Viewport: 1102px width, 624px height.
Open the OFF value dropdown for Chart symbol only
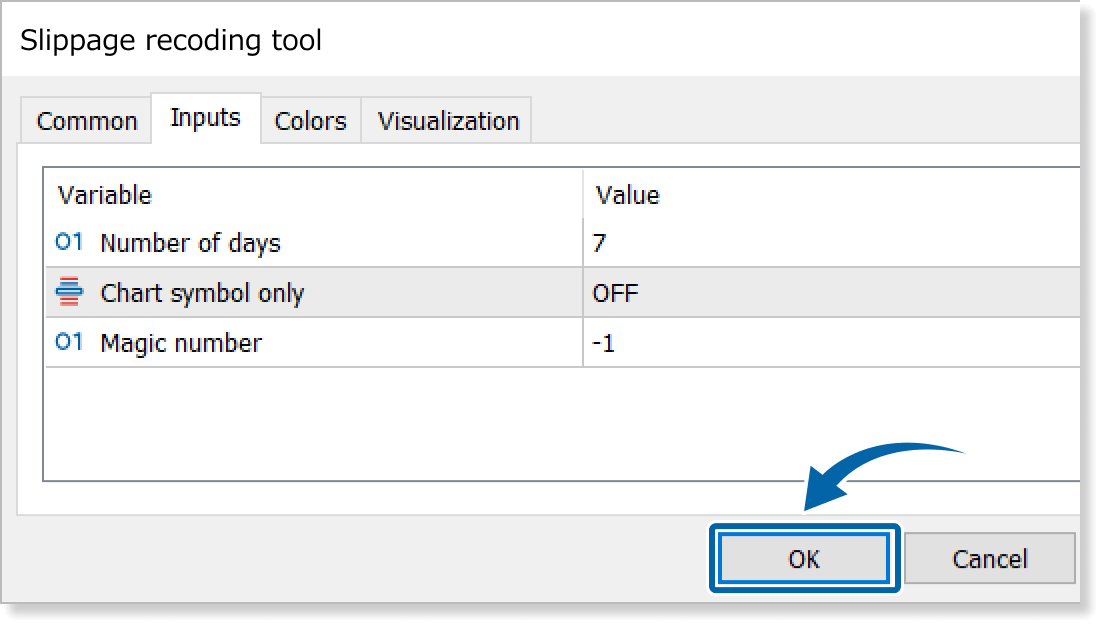pos(830,293)
